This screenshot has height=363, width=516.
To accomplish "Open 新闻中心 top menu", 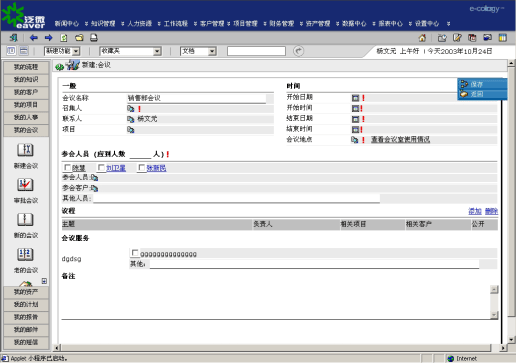I will pyautogui.click(x=67, y=23).
